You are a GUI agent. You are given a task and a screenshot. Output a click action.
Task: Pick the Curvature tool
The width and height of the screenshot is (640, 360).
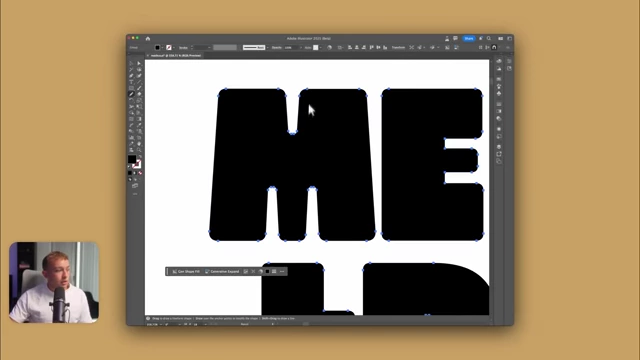tap(139, 75)
